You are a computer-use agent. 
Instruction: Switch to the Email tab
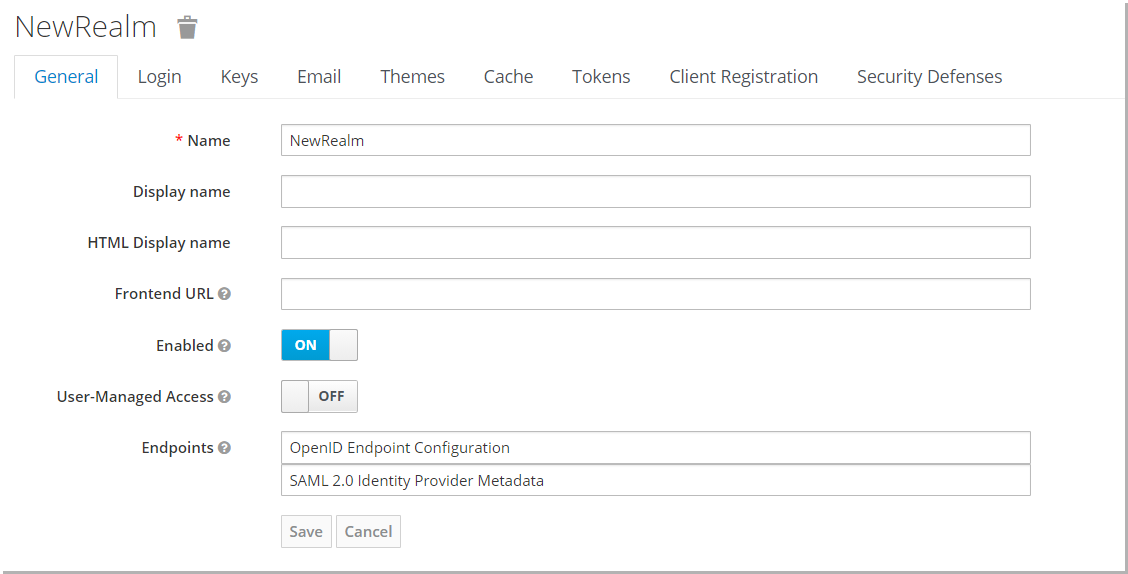pos(319,76)
